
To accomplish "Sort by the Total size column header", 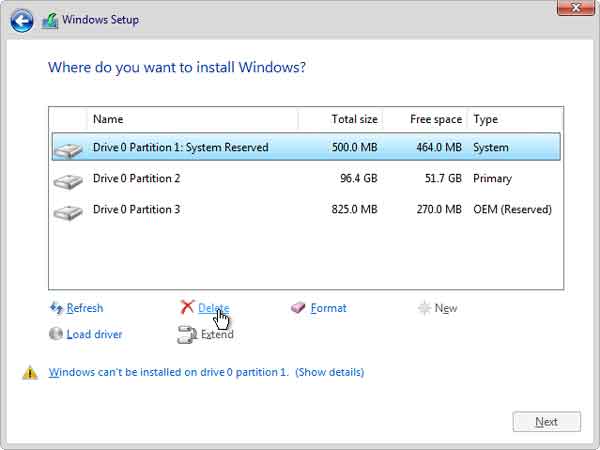I will pyautogui.click(x=341, y=119).
